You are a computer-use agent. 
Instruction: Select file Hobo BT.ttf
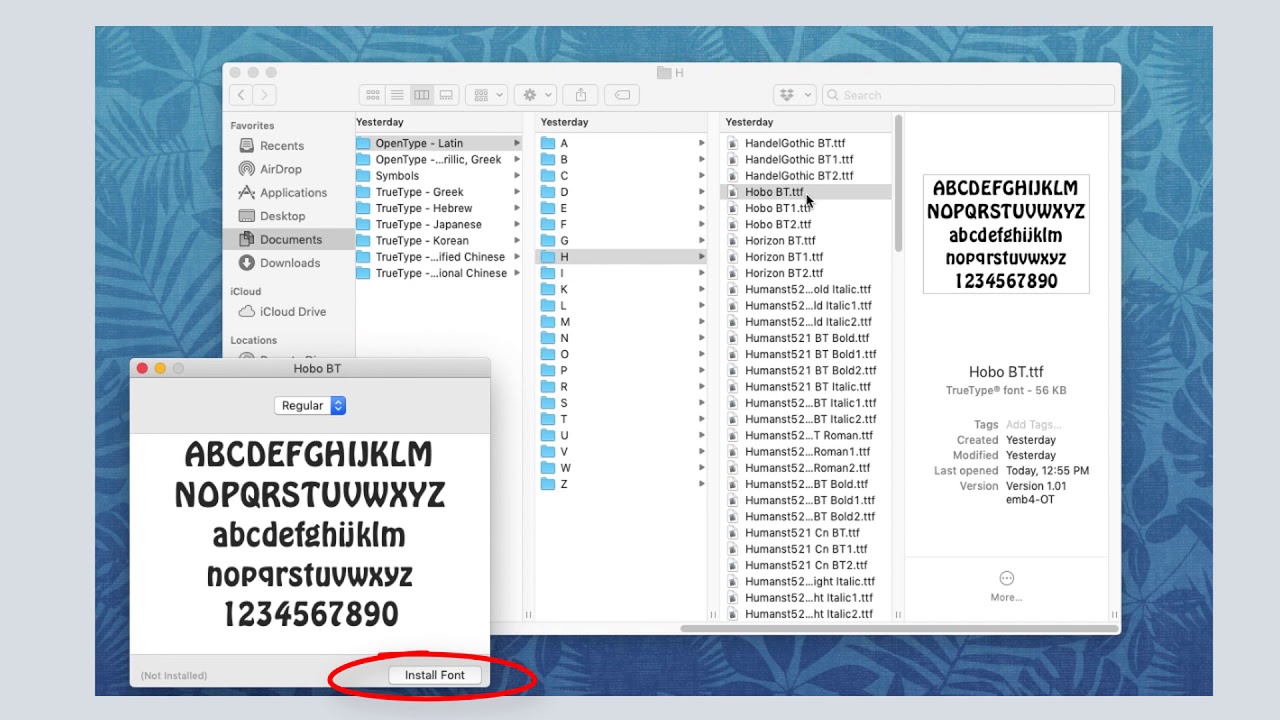[x=806, y=192]
